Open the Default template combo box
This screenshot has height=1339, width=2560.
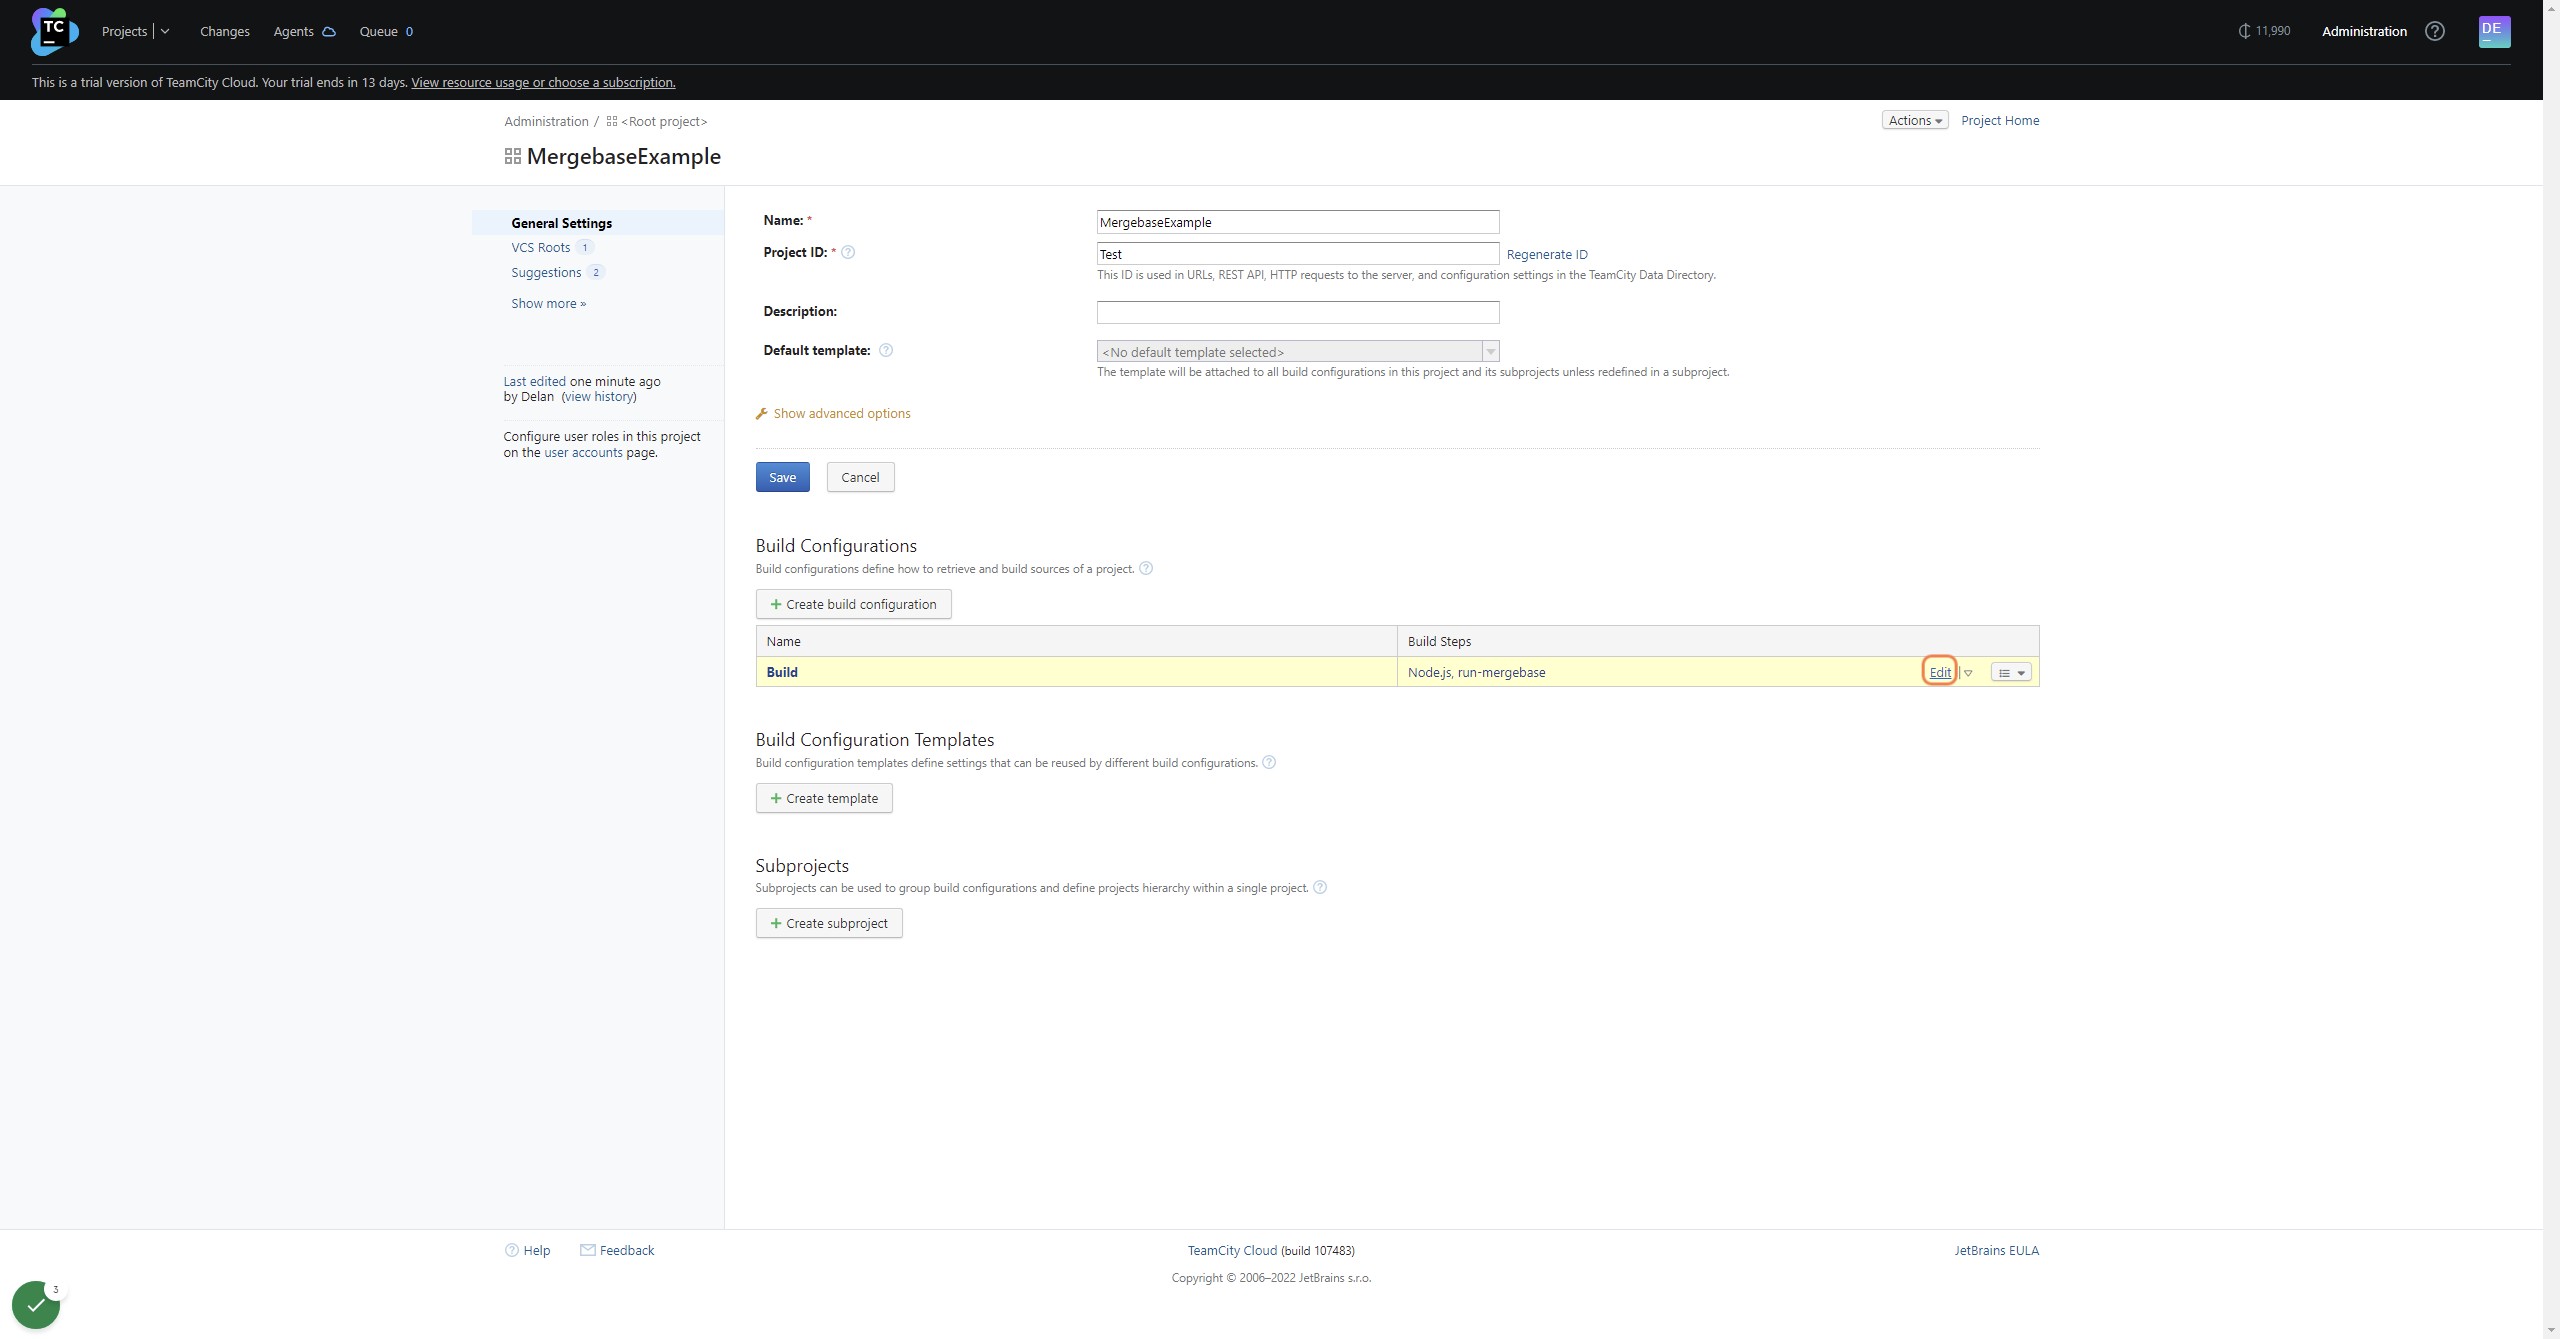click(x=1297, y=351)
